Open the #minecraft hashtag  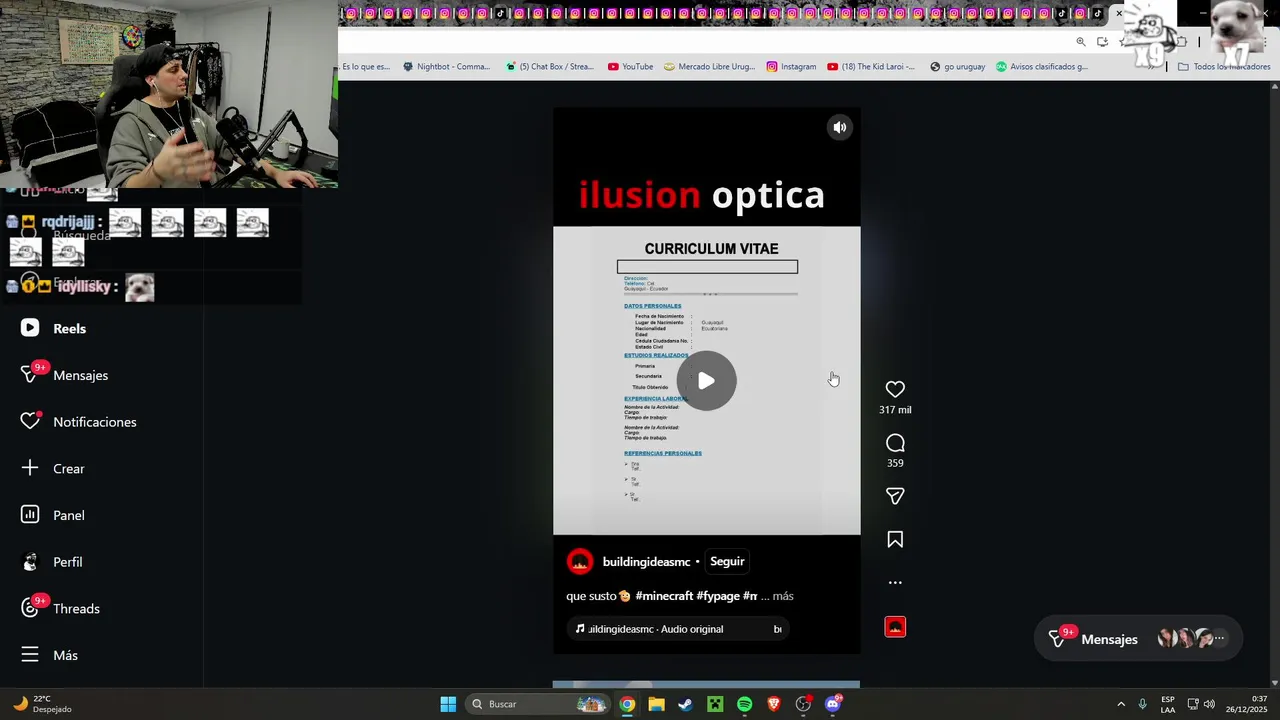coord(664,596)
